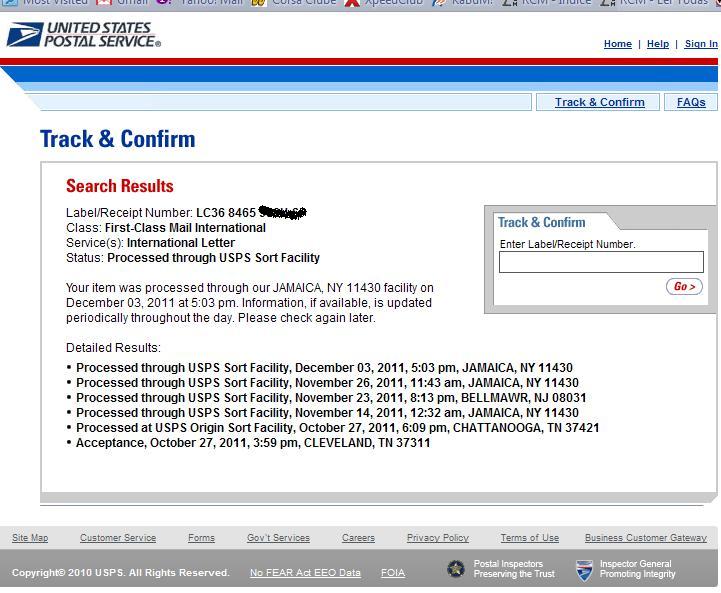The height and width of the screenshot is (593, 721).
Task: Open the Careers footer link
Action: (358, 537)
